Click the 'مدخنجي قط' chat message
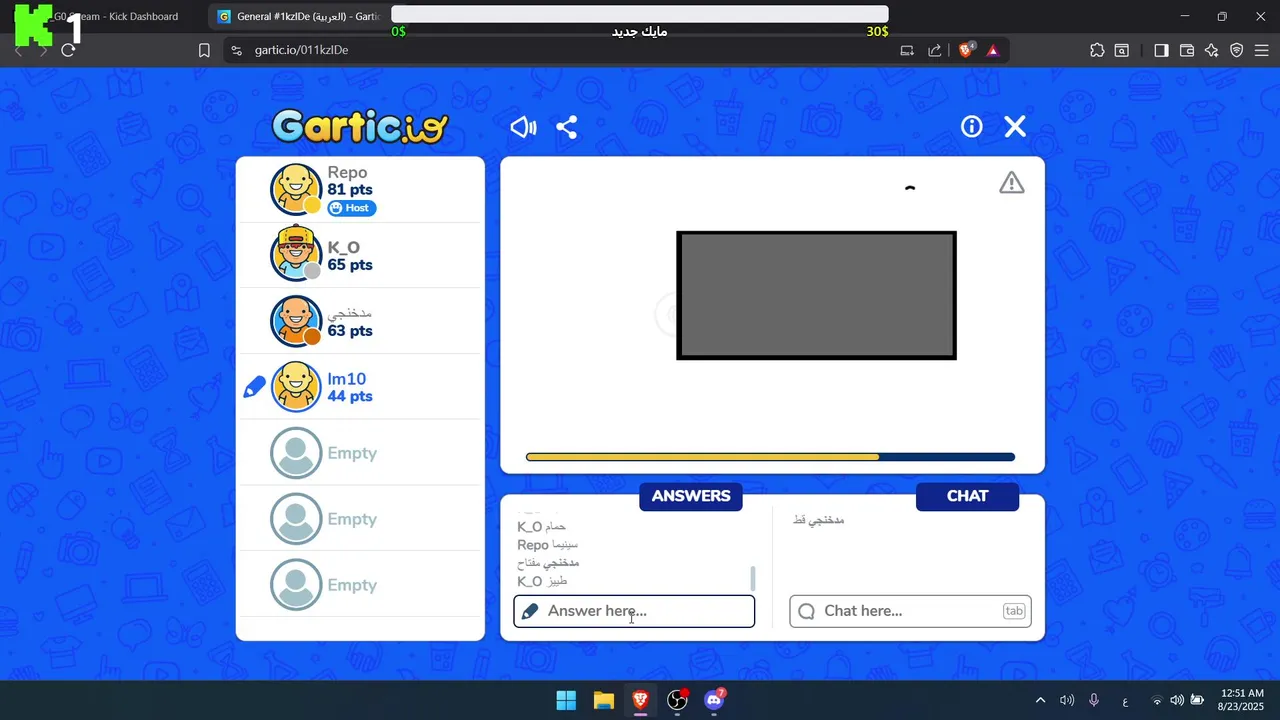1280x720 pixels. point(819,520)
